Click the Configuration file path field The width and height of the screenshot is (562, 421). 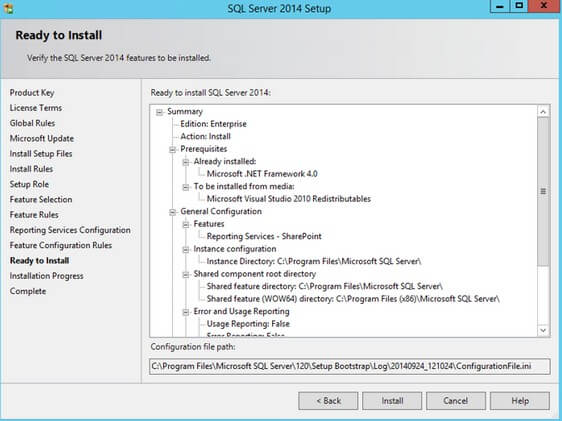350,366
